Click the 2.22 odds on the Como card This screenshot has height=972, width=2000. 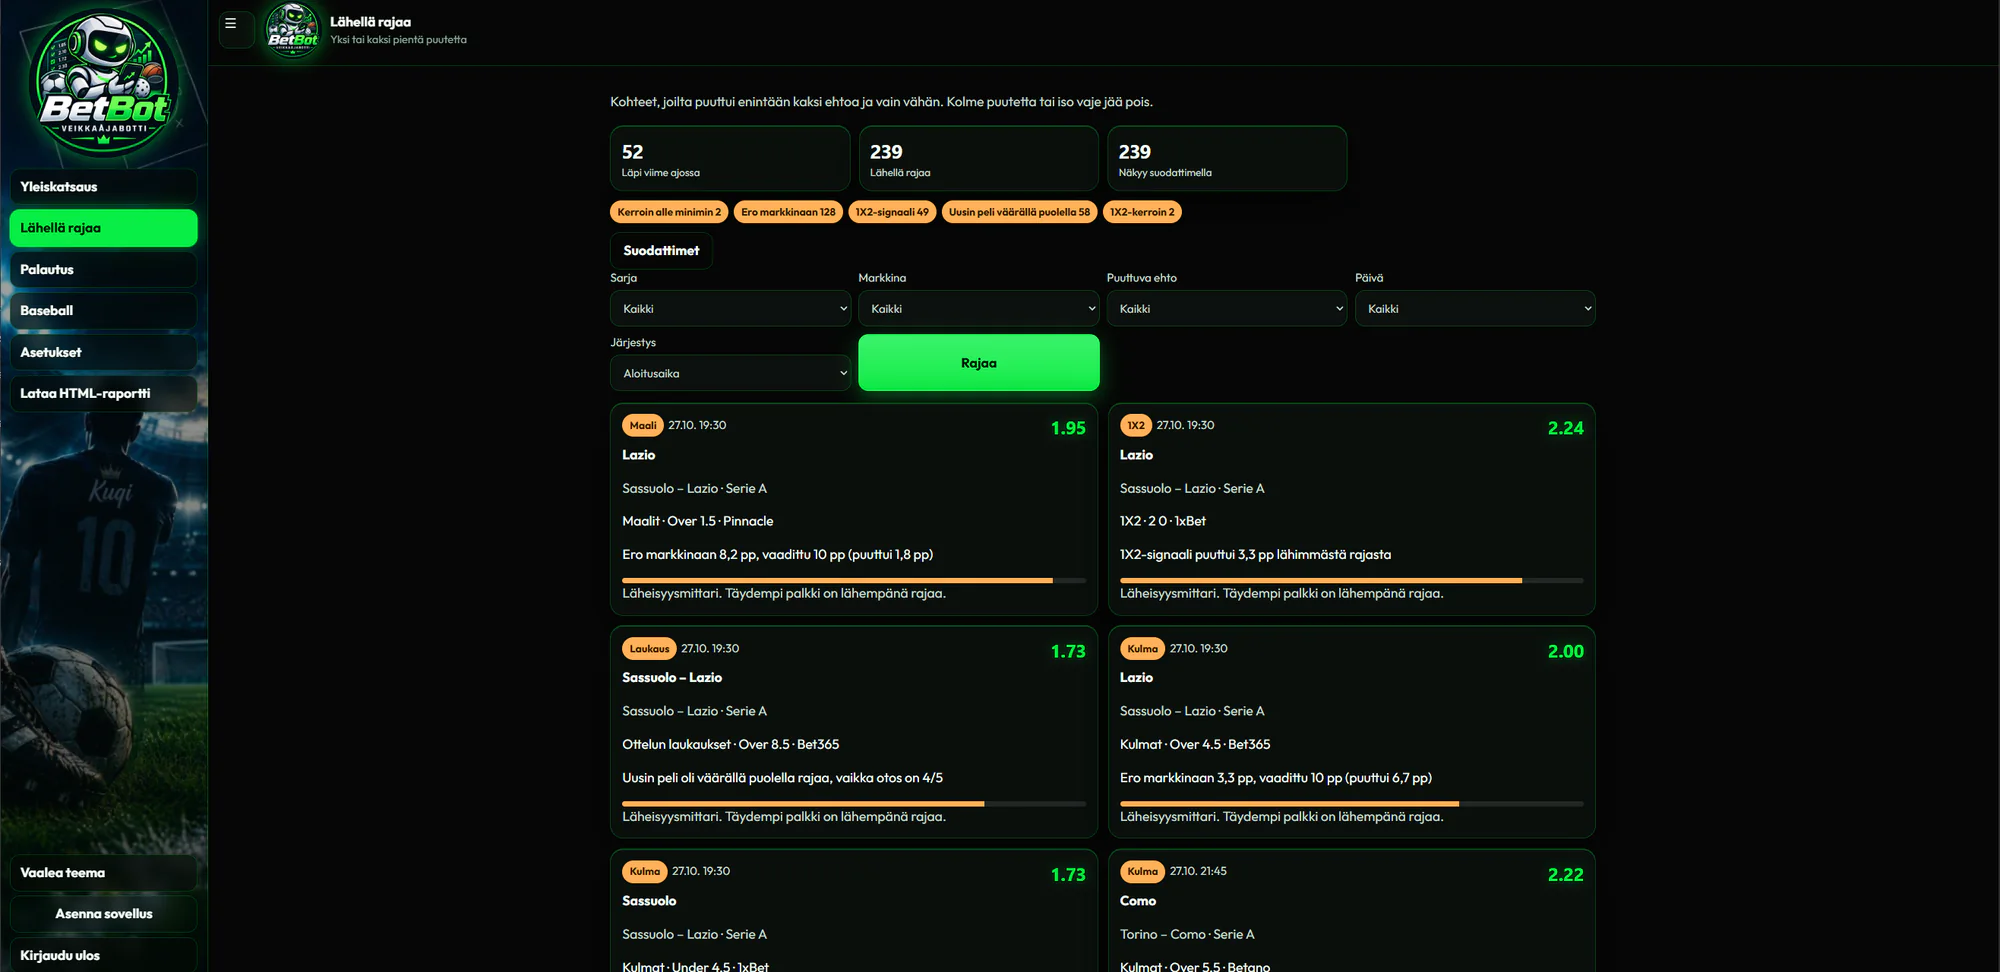coord(1565,874)
